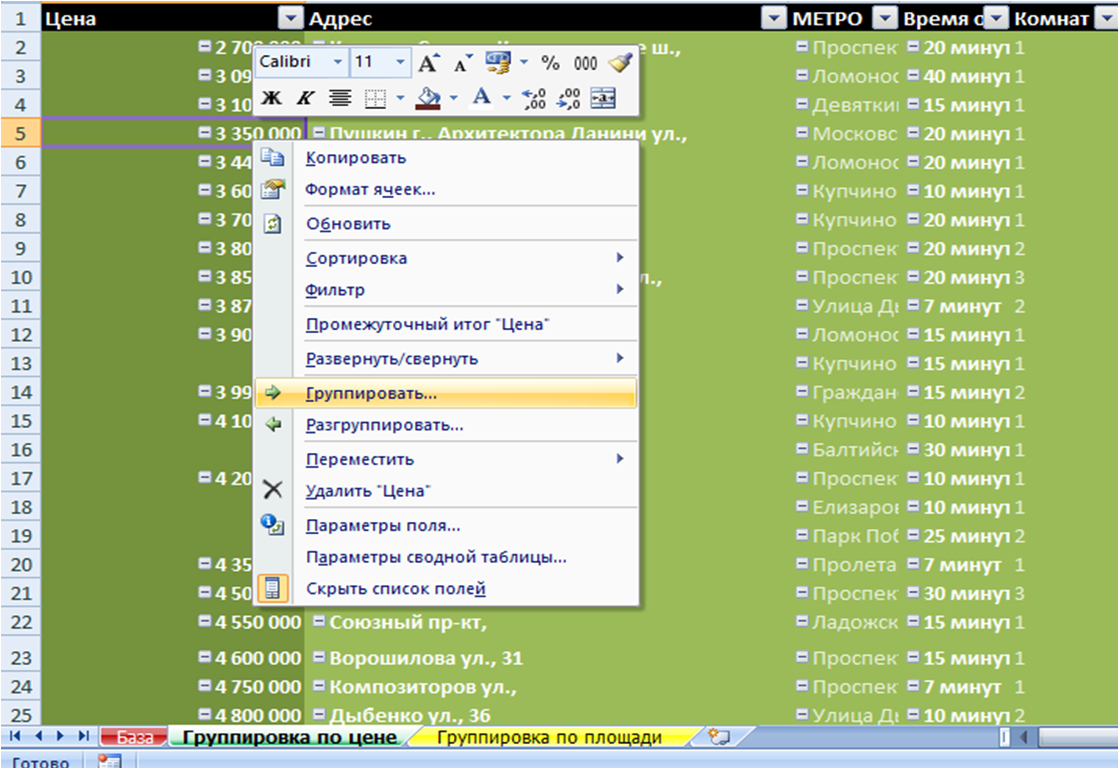Toggle bold formatting in mini toolbar
This screenshot has width=1119, height=769.
tap(271, 97)
